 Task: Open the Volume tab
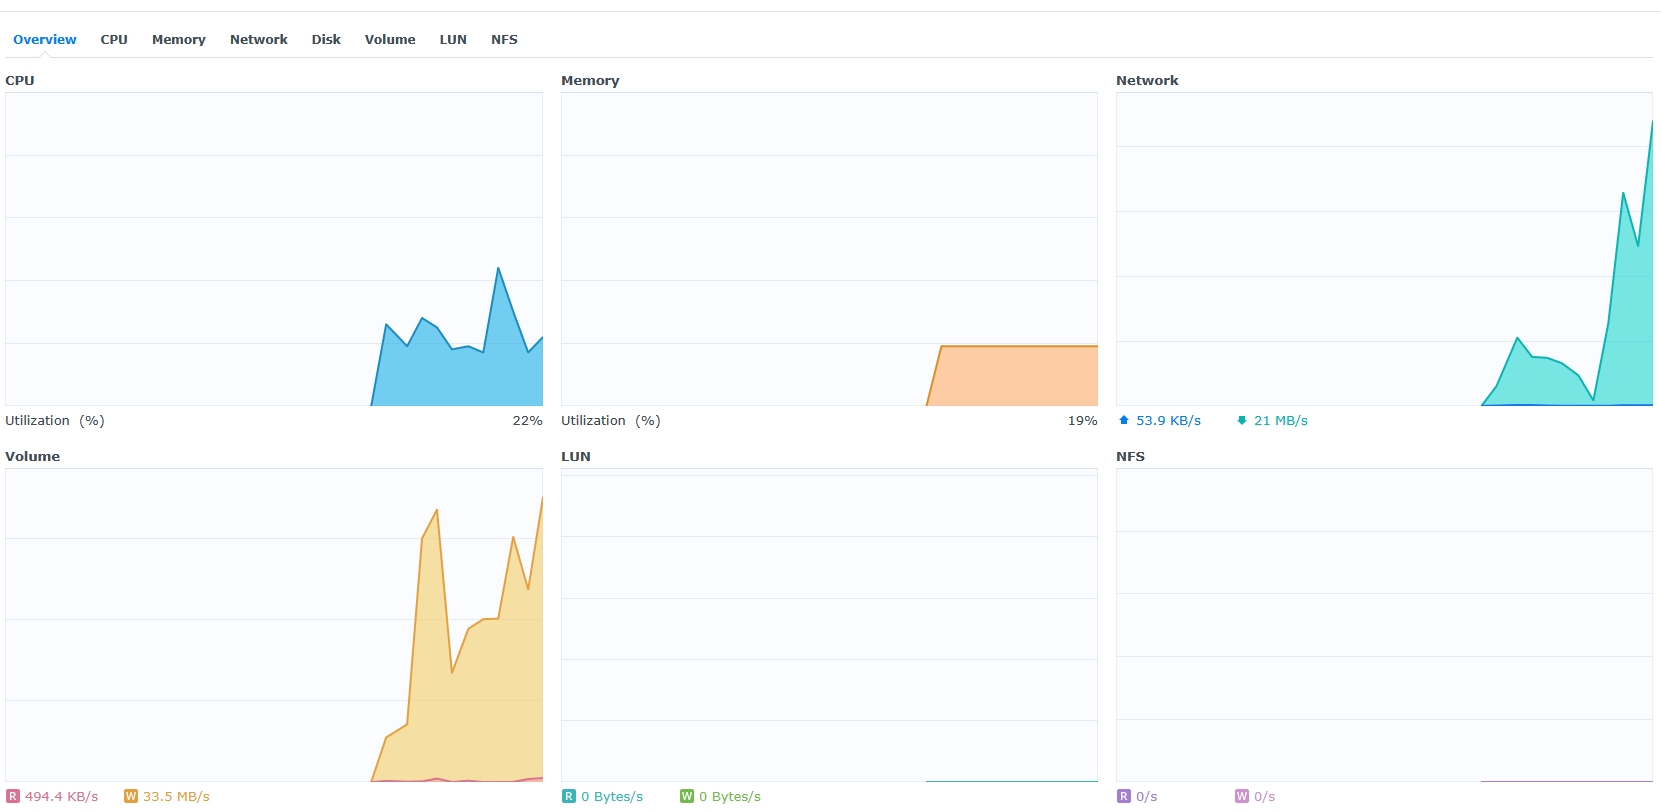click(x=390, y=40)
